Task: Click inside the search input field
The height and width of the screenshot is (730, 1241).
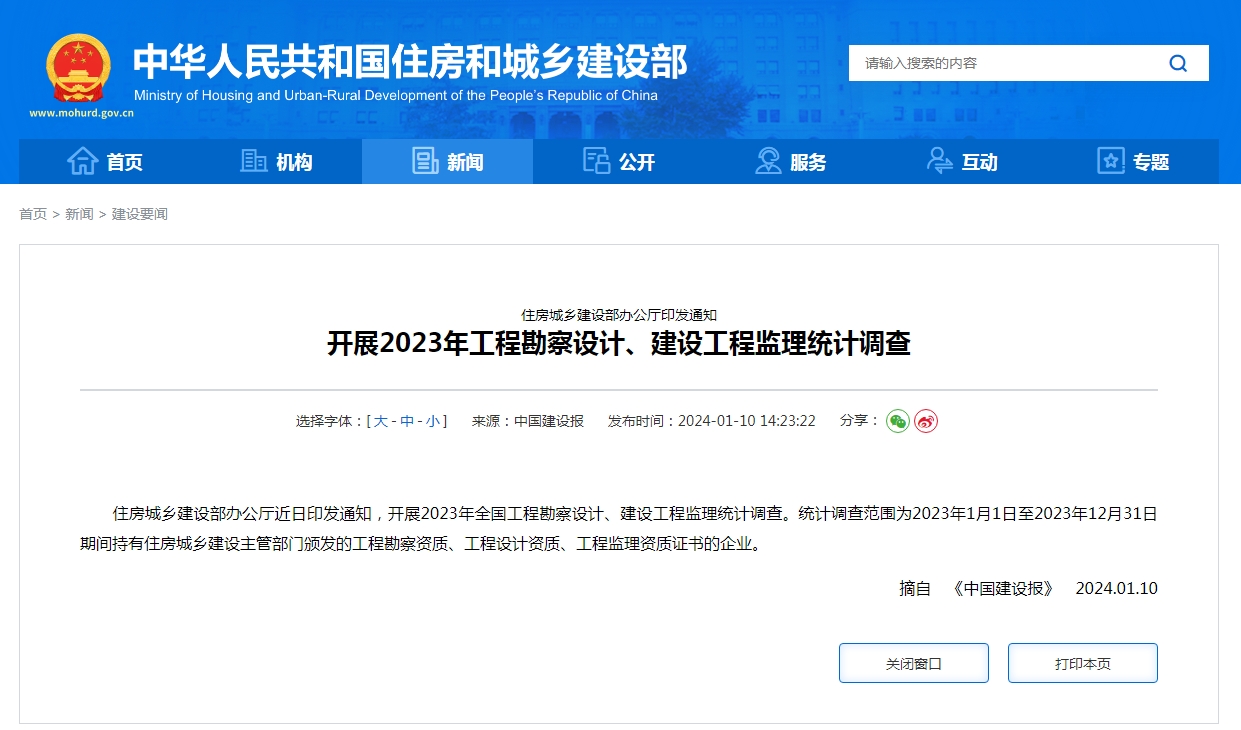Action: click(1000, 62)
